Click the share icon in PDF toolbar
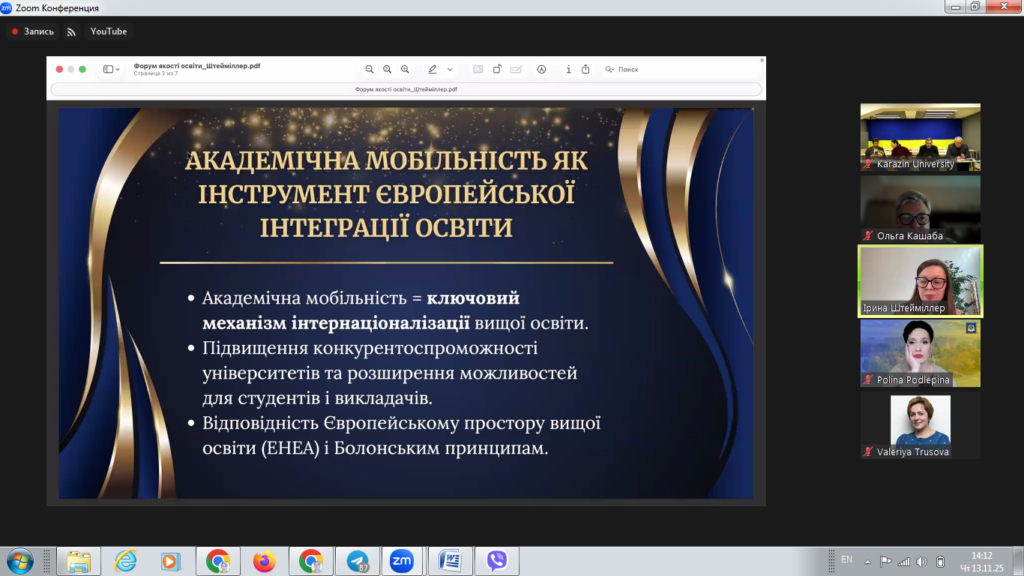1024x576 pixels. 585,69
